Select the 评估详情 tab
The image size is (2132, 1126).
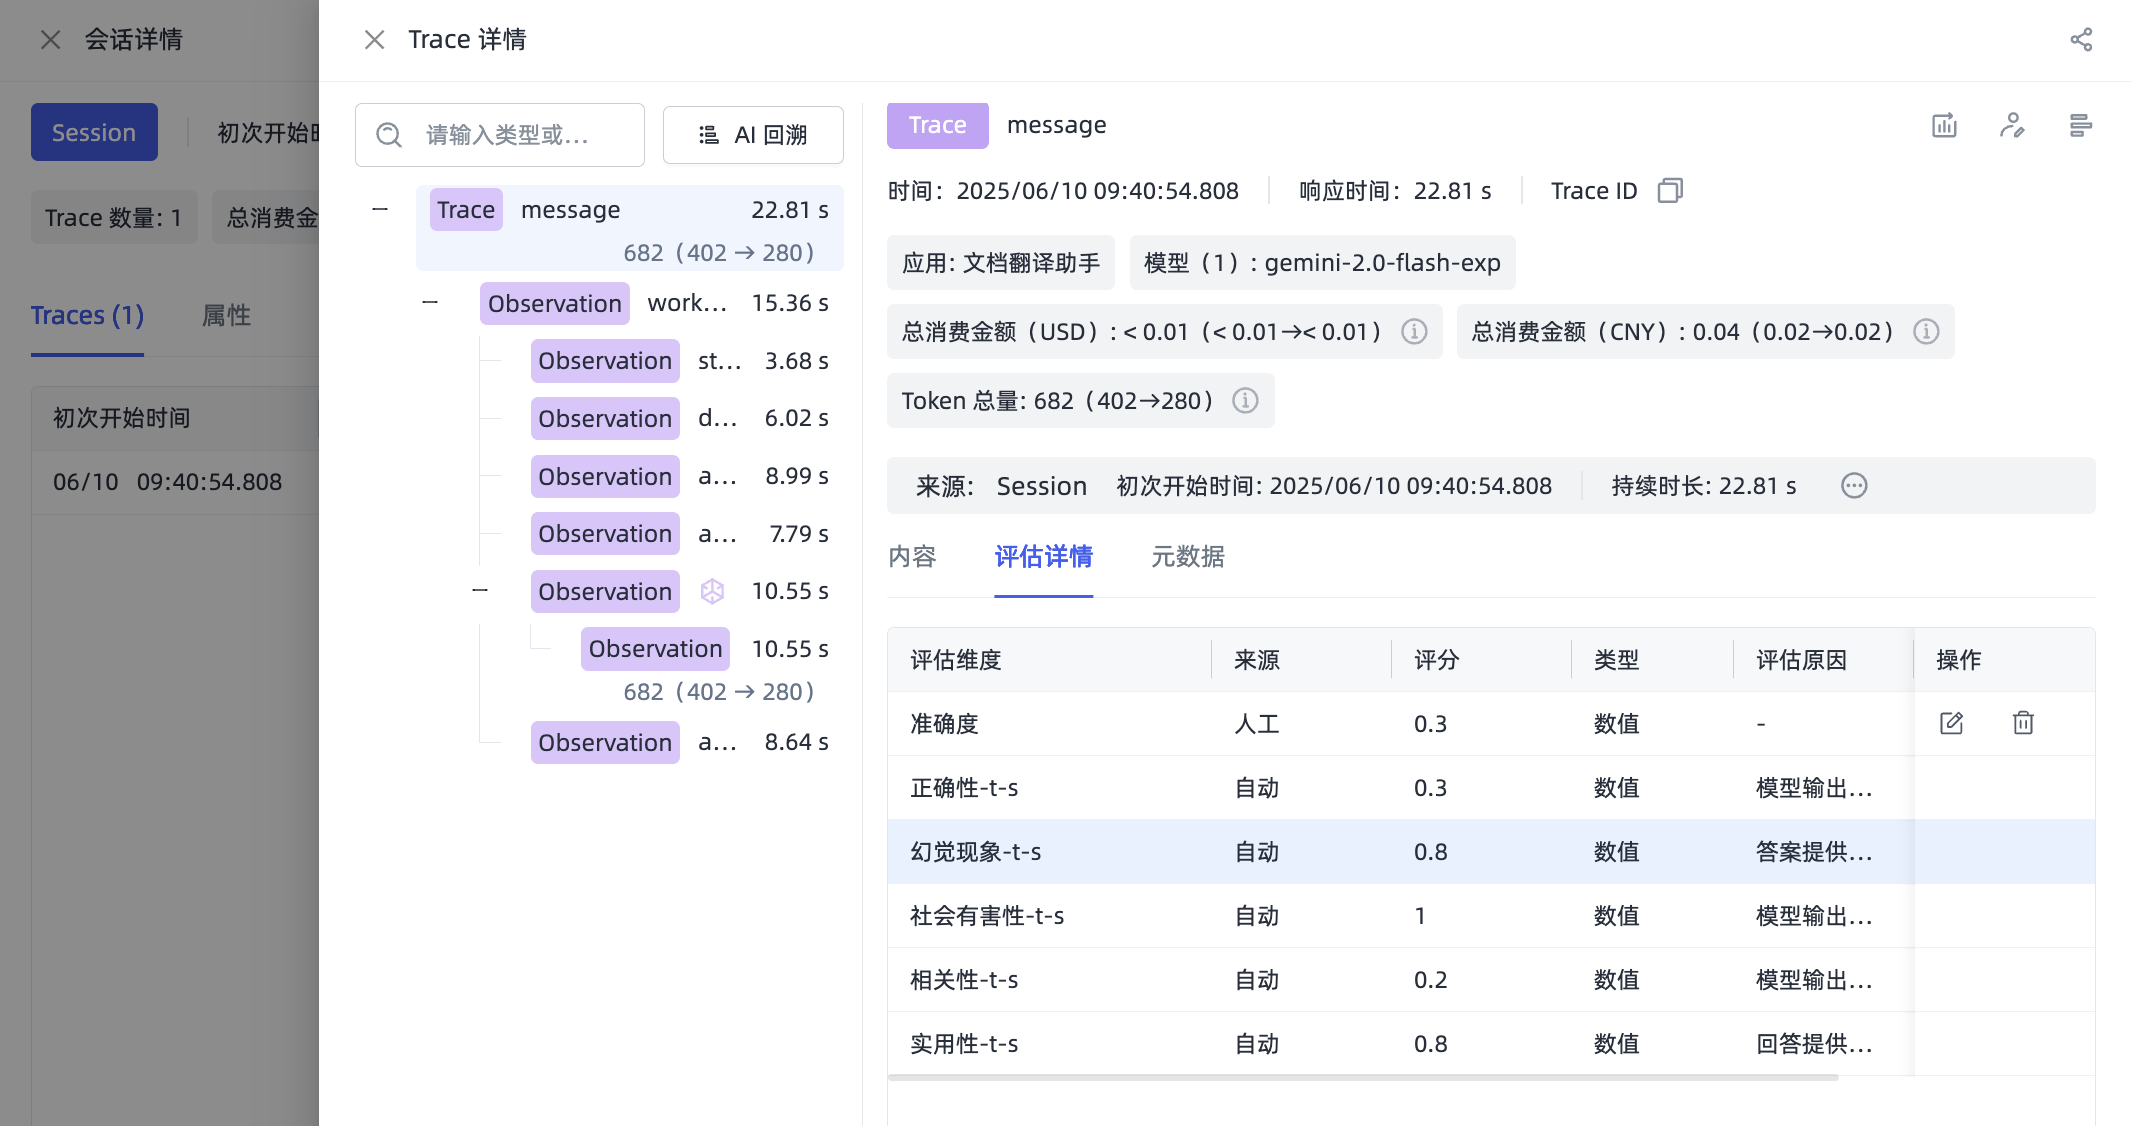click(x=1043, y=556)
